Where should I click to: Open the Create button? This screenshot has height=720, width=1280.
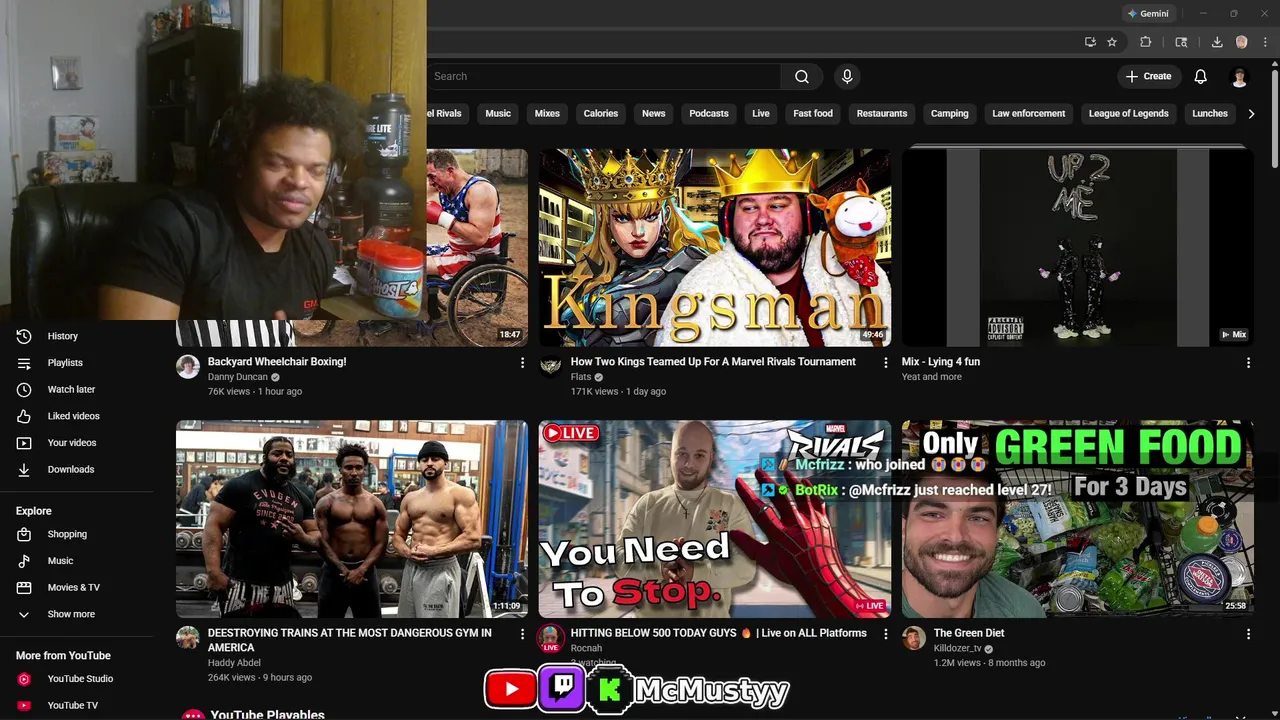tap(1148, 76)
